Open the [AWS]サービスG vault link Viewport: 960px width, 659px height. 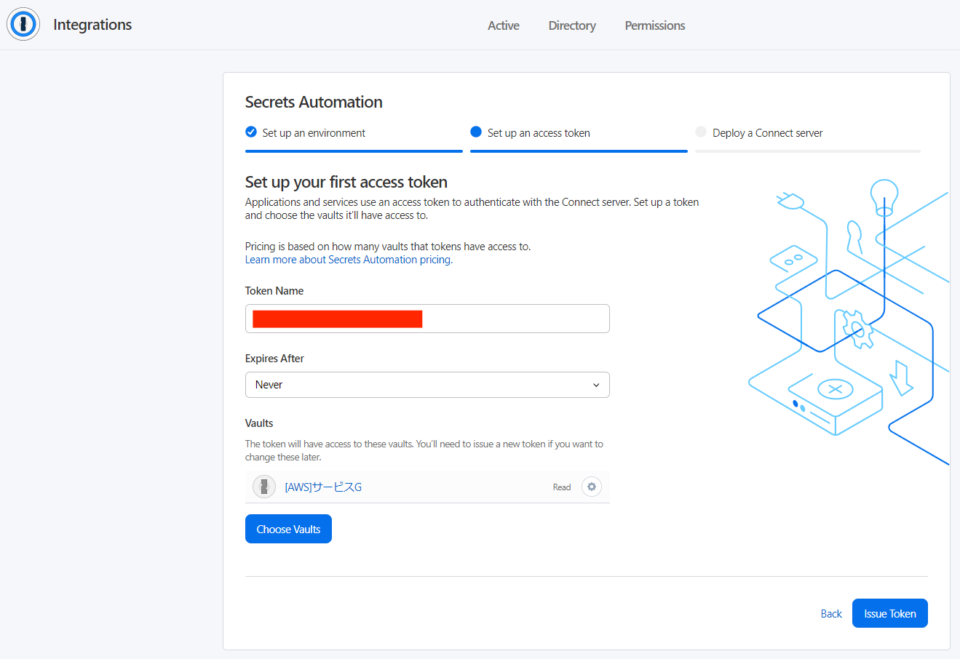(323, 487)
